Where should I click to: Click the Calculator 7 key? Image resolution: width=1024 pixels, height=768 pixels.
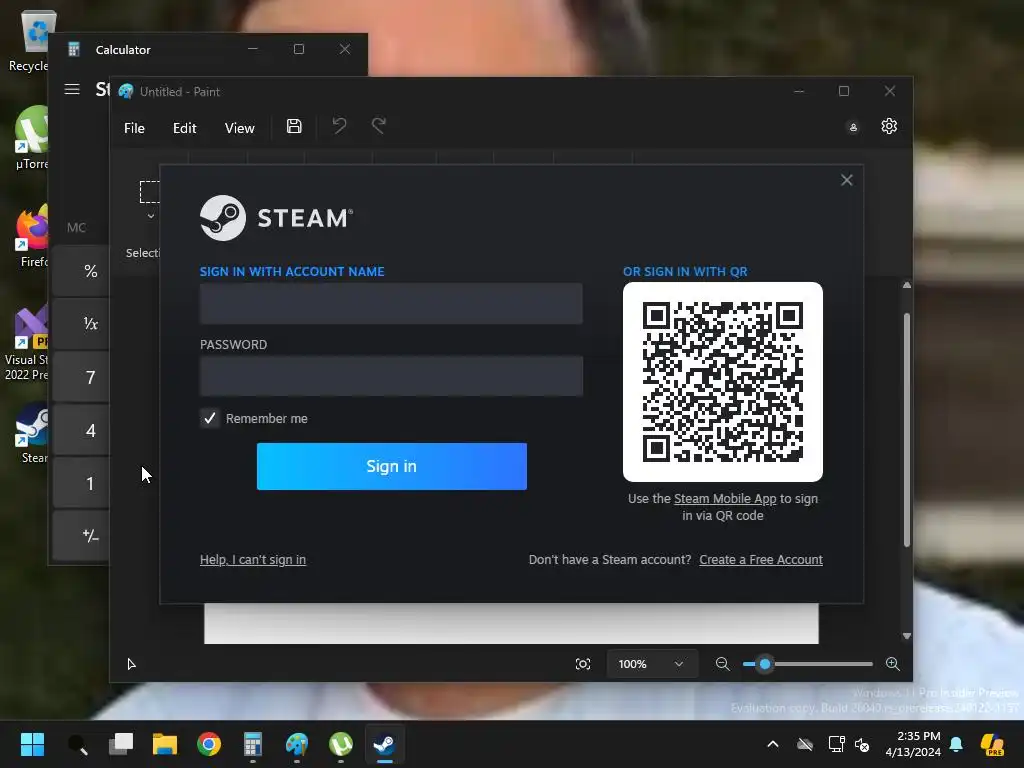[82, 377]
